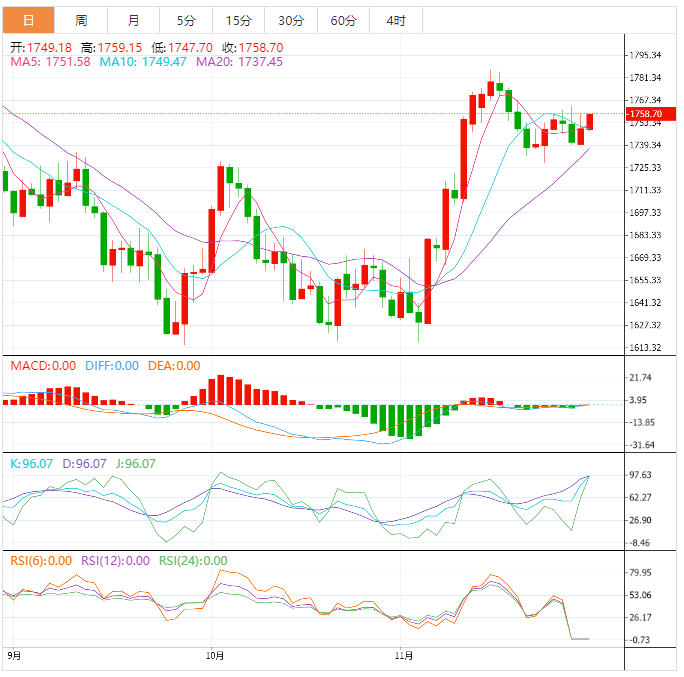Screen dimensions: 684x677
Task: Click the MA5 legend label
Action: [x=50, y=62]
